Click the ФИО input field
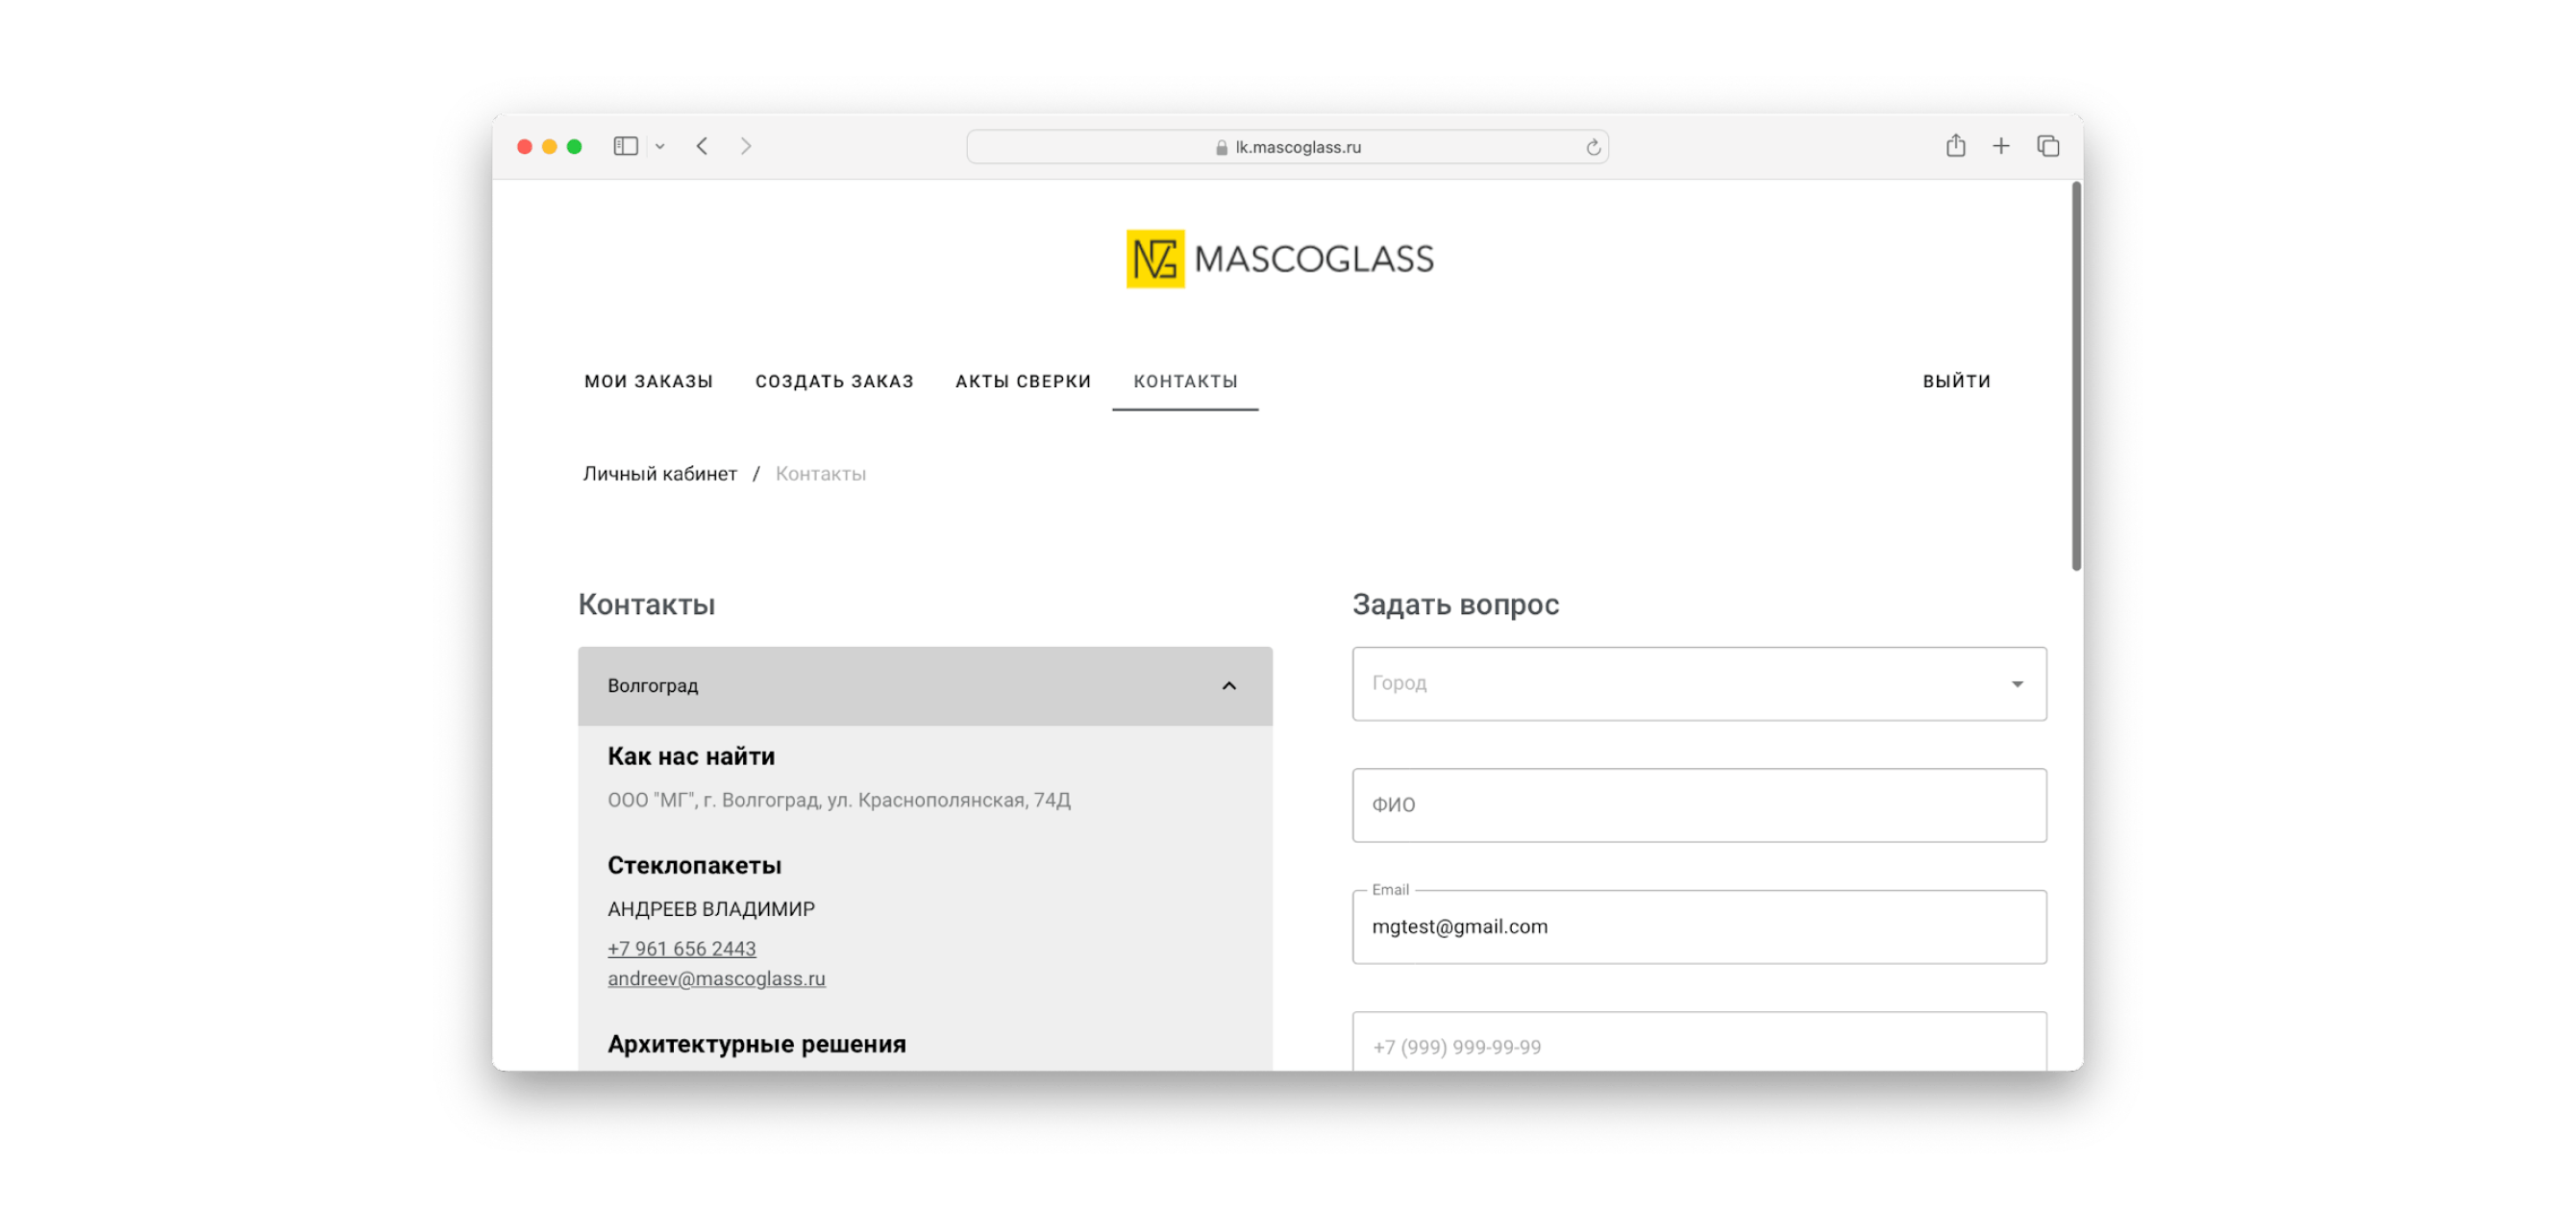Image resolution: width=2576 pixels, height=1211 pixels. [1699, 805]
